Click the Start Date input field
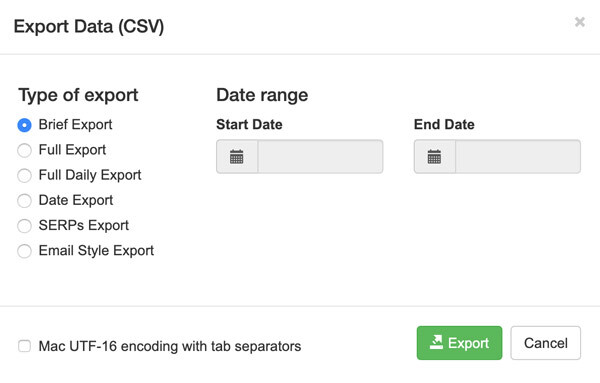The width and height of the screenshot is (600, 383). click(x=321, y=156)
